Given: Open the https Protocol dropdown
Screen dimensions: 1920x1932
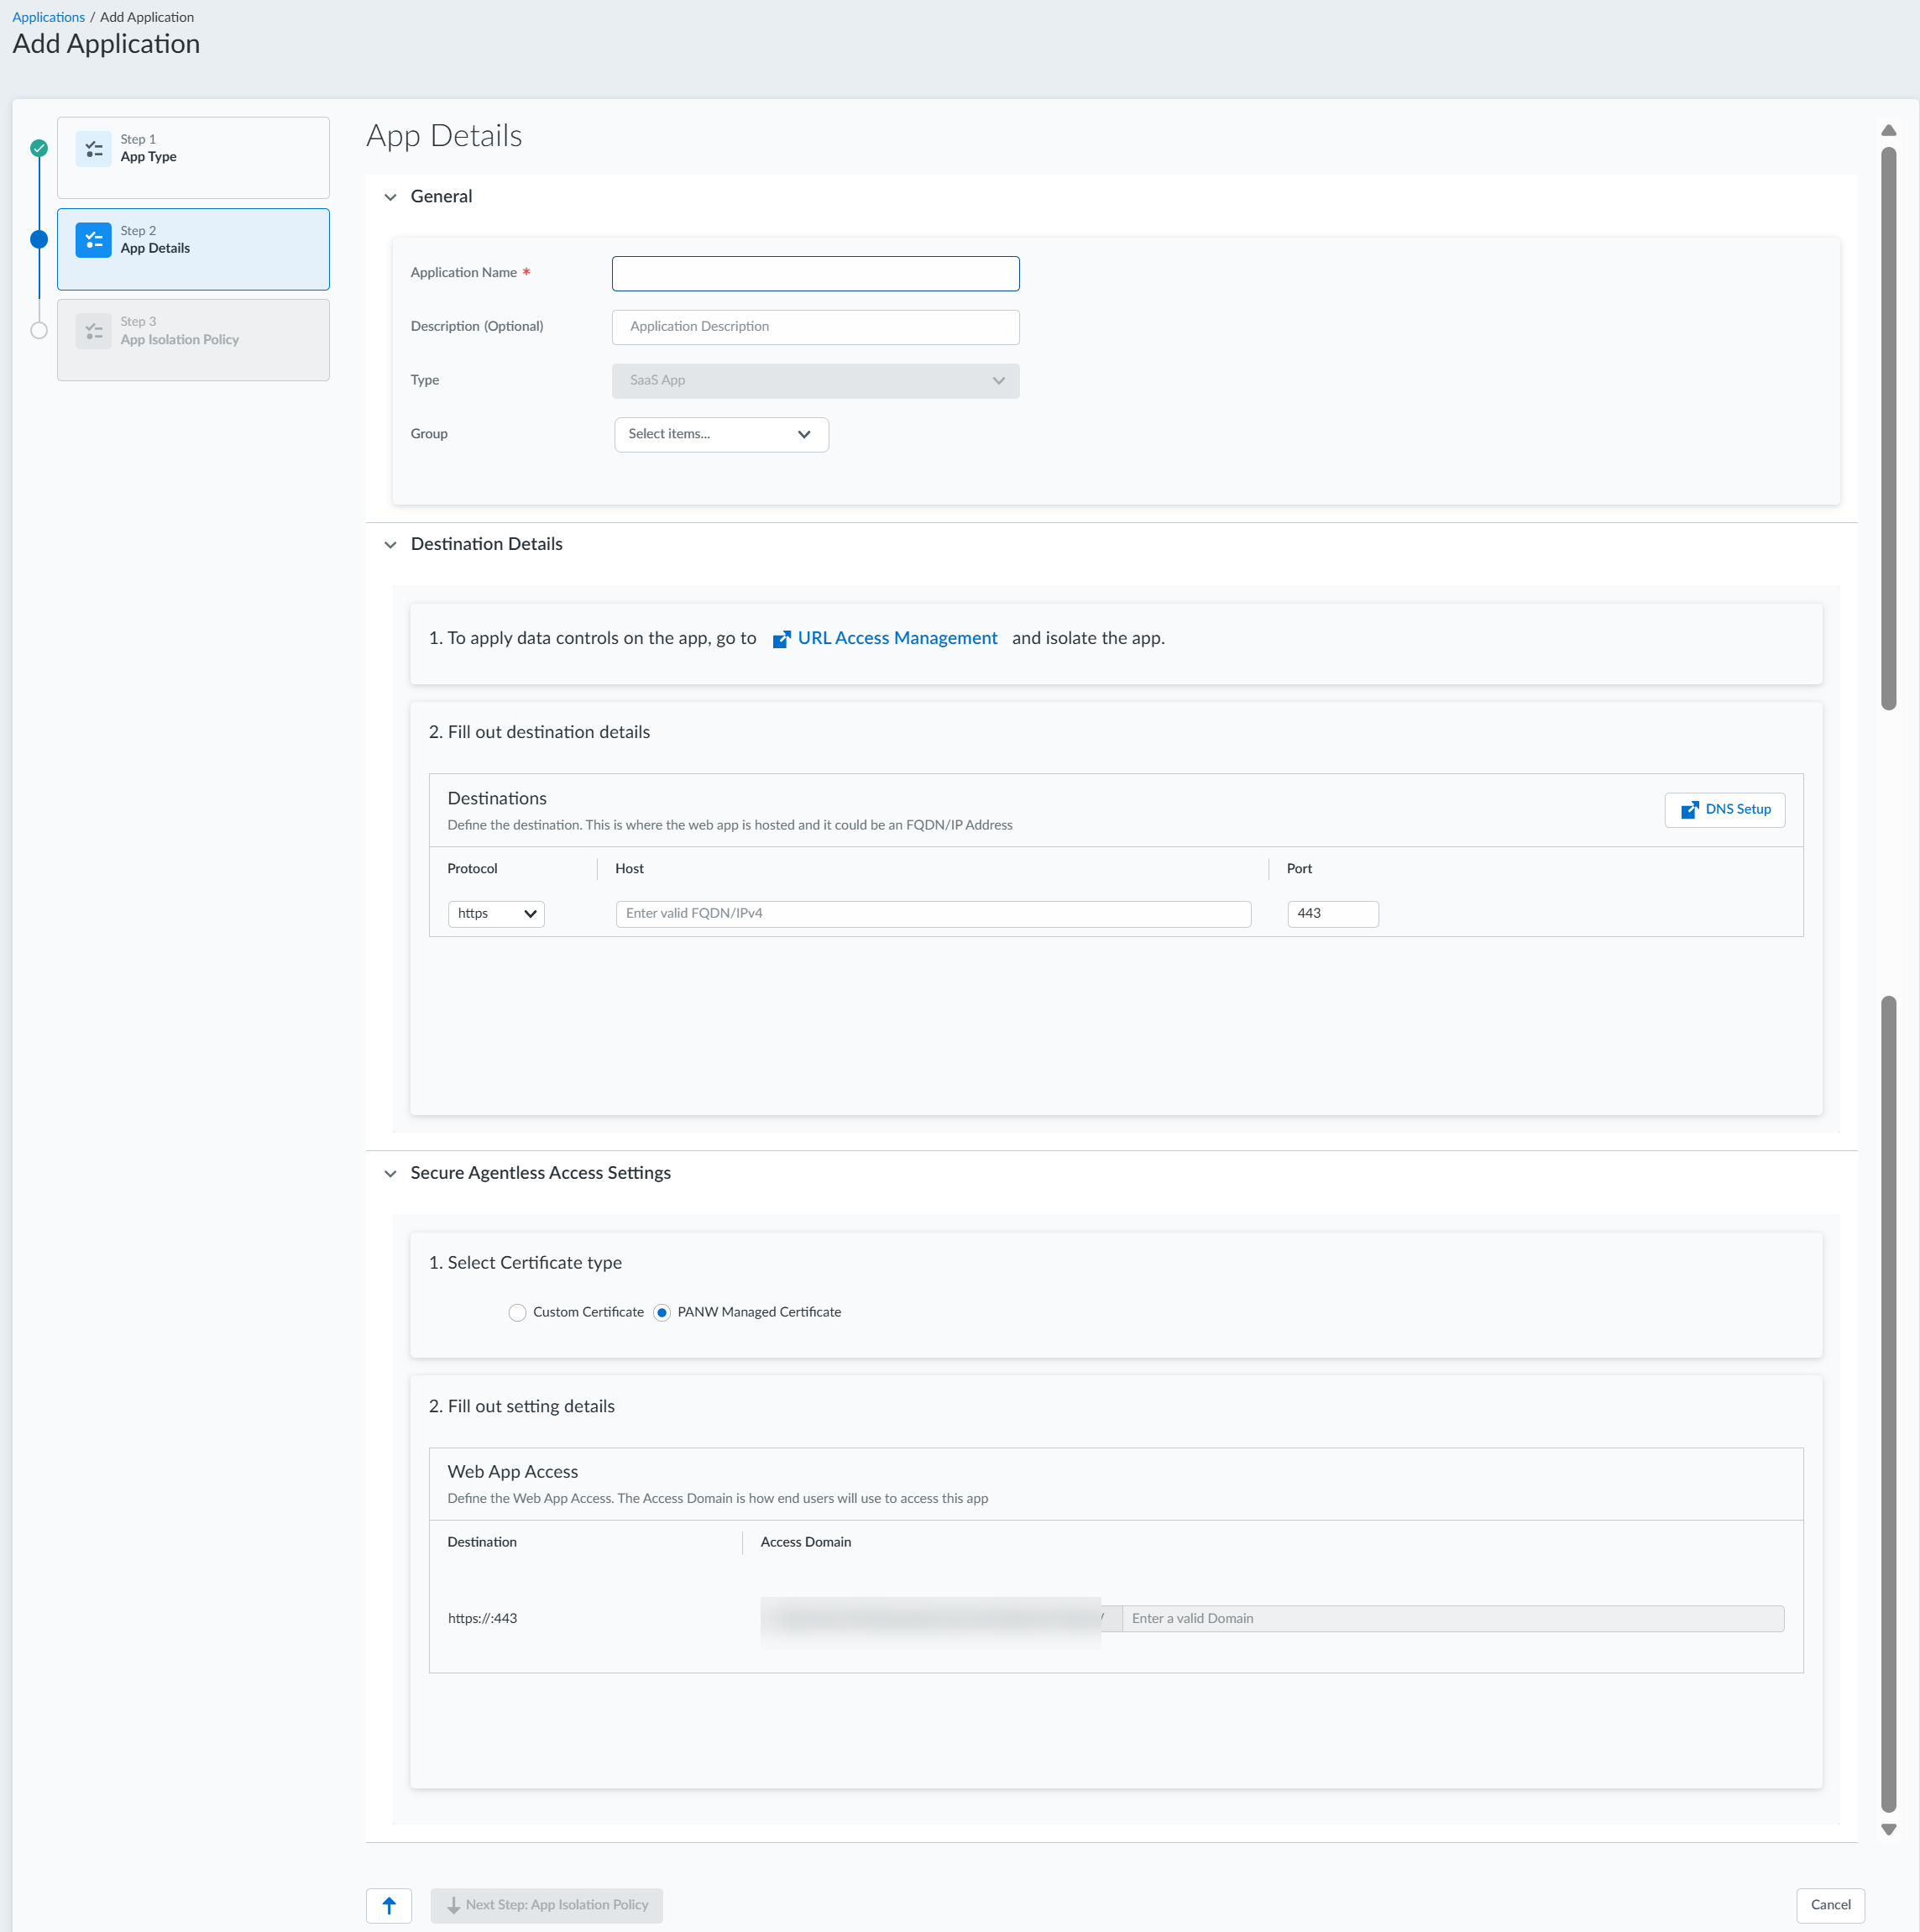Looking at the screenshot, I should [496, 914].
